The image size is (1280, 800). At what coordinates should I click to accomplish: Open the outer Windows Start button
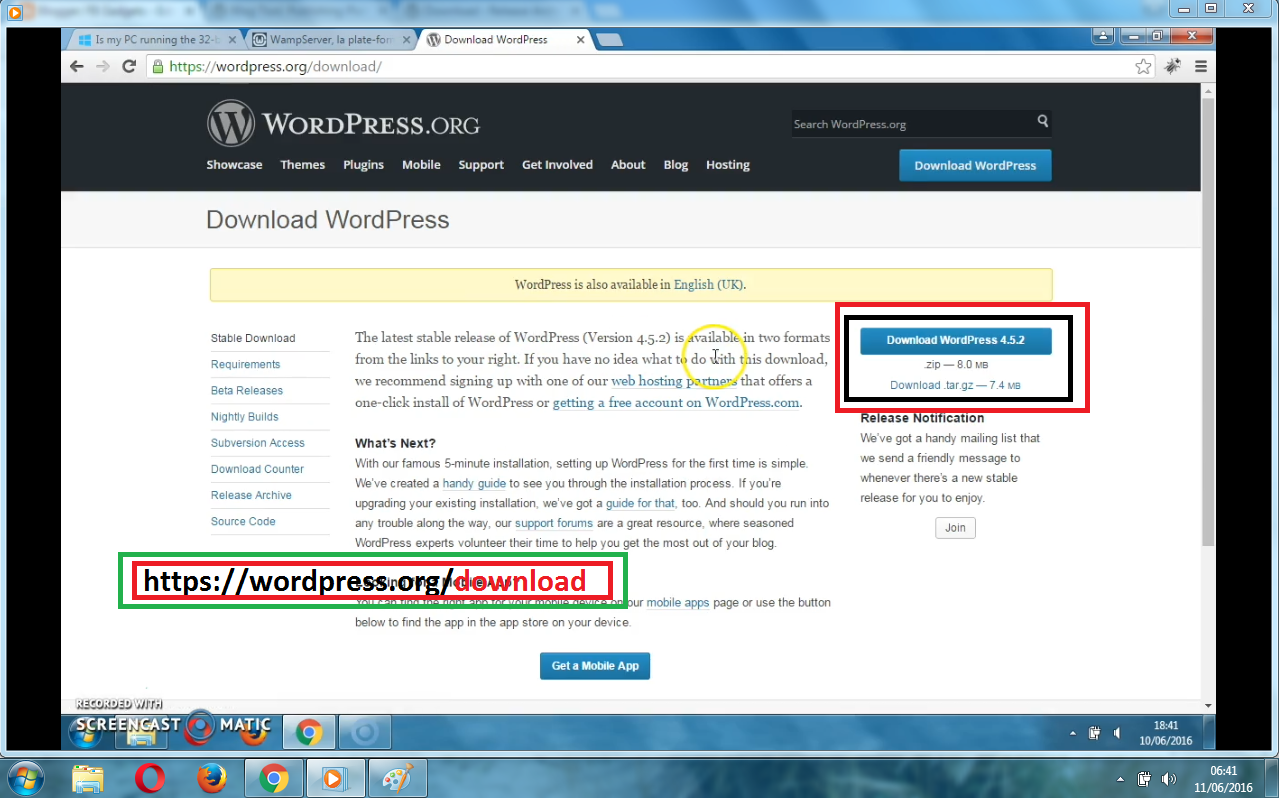[x=24, y=779]
